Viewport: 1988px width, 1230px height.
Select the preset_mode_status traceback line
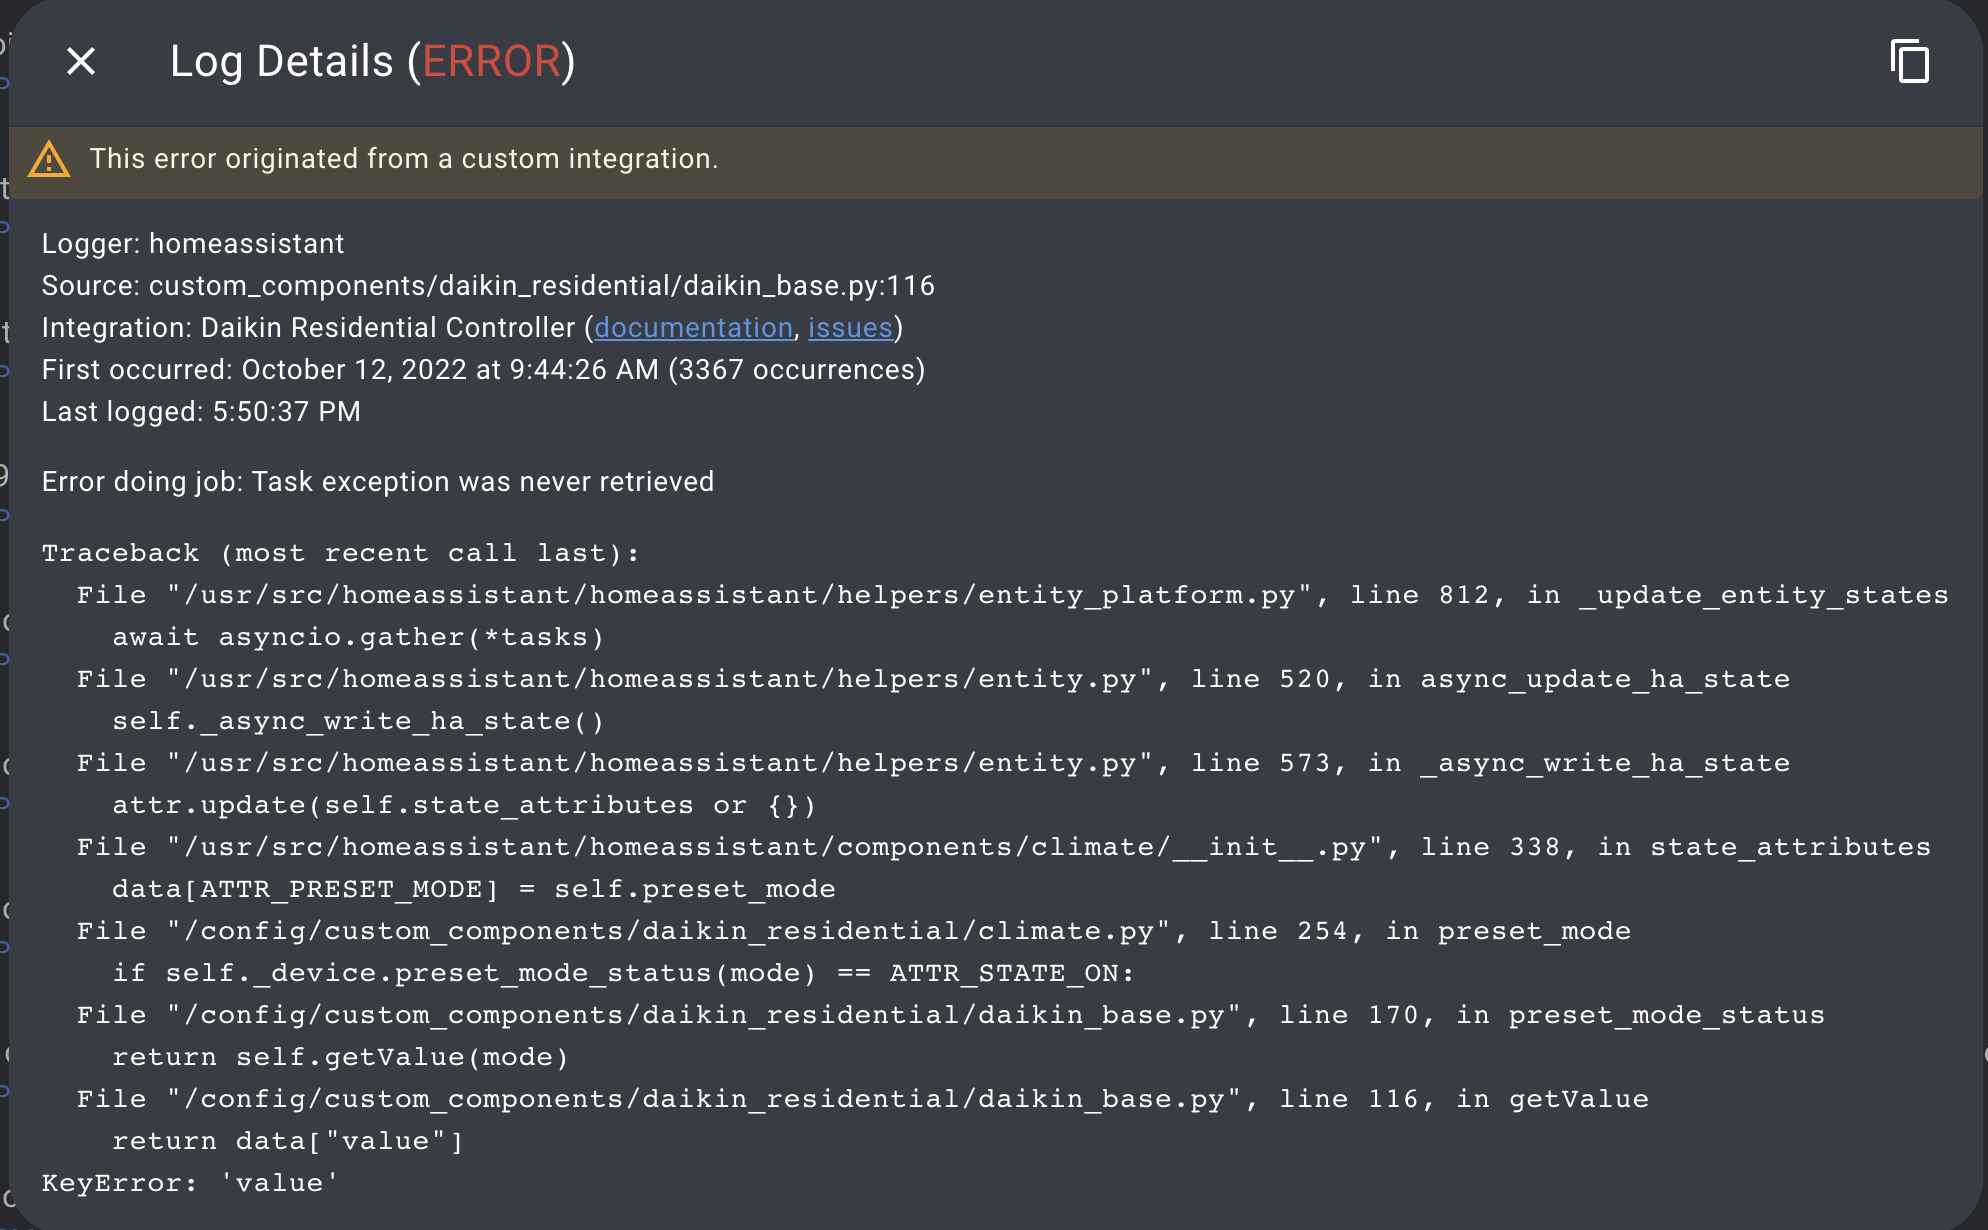pos(950,1014)
